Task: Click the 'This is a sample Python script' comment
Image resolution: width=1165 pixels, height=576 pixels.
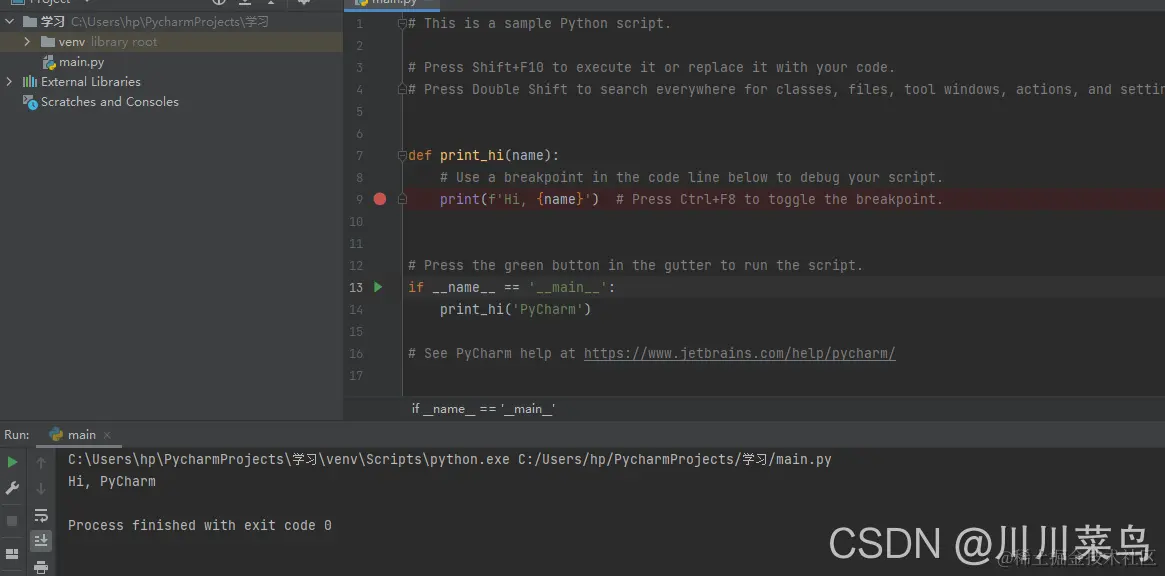Action: click(539, 24)
